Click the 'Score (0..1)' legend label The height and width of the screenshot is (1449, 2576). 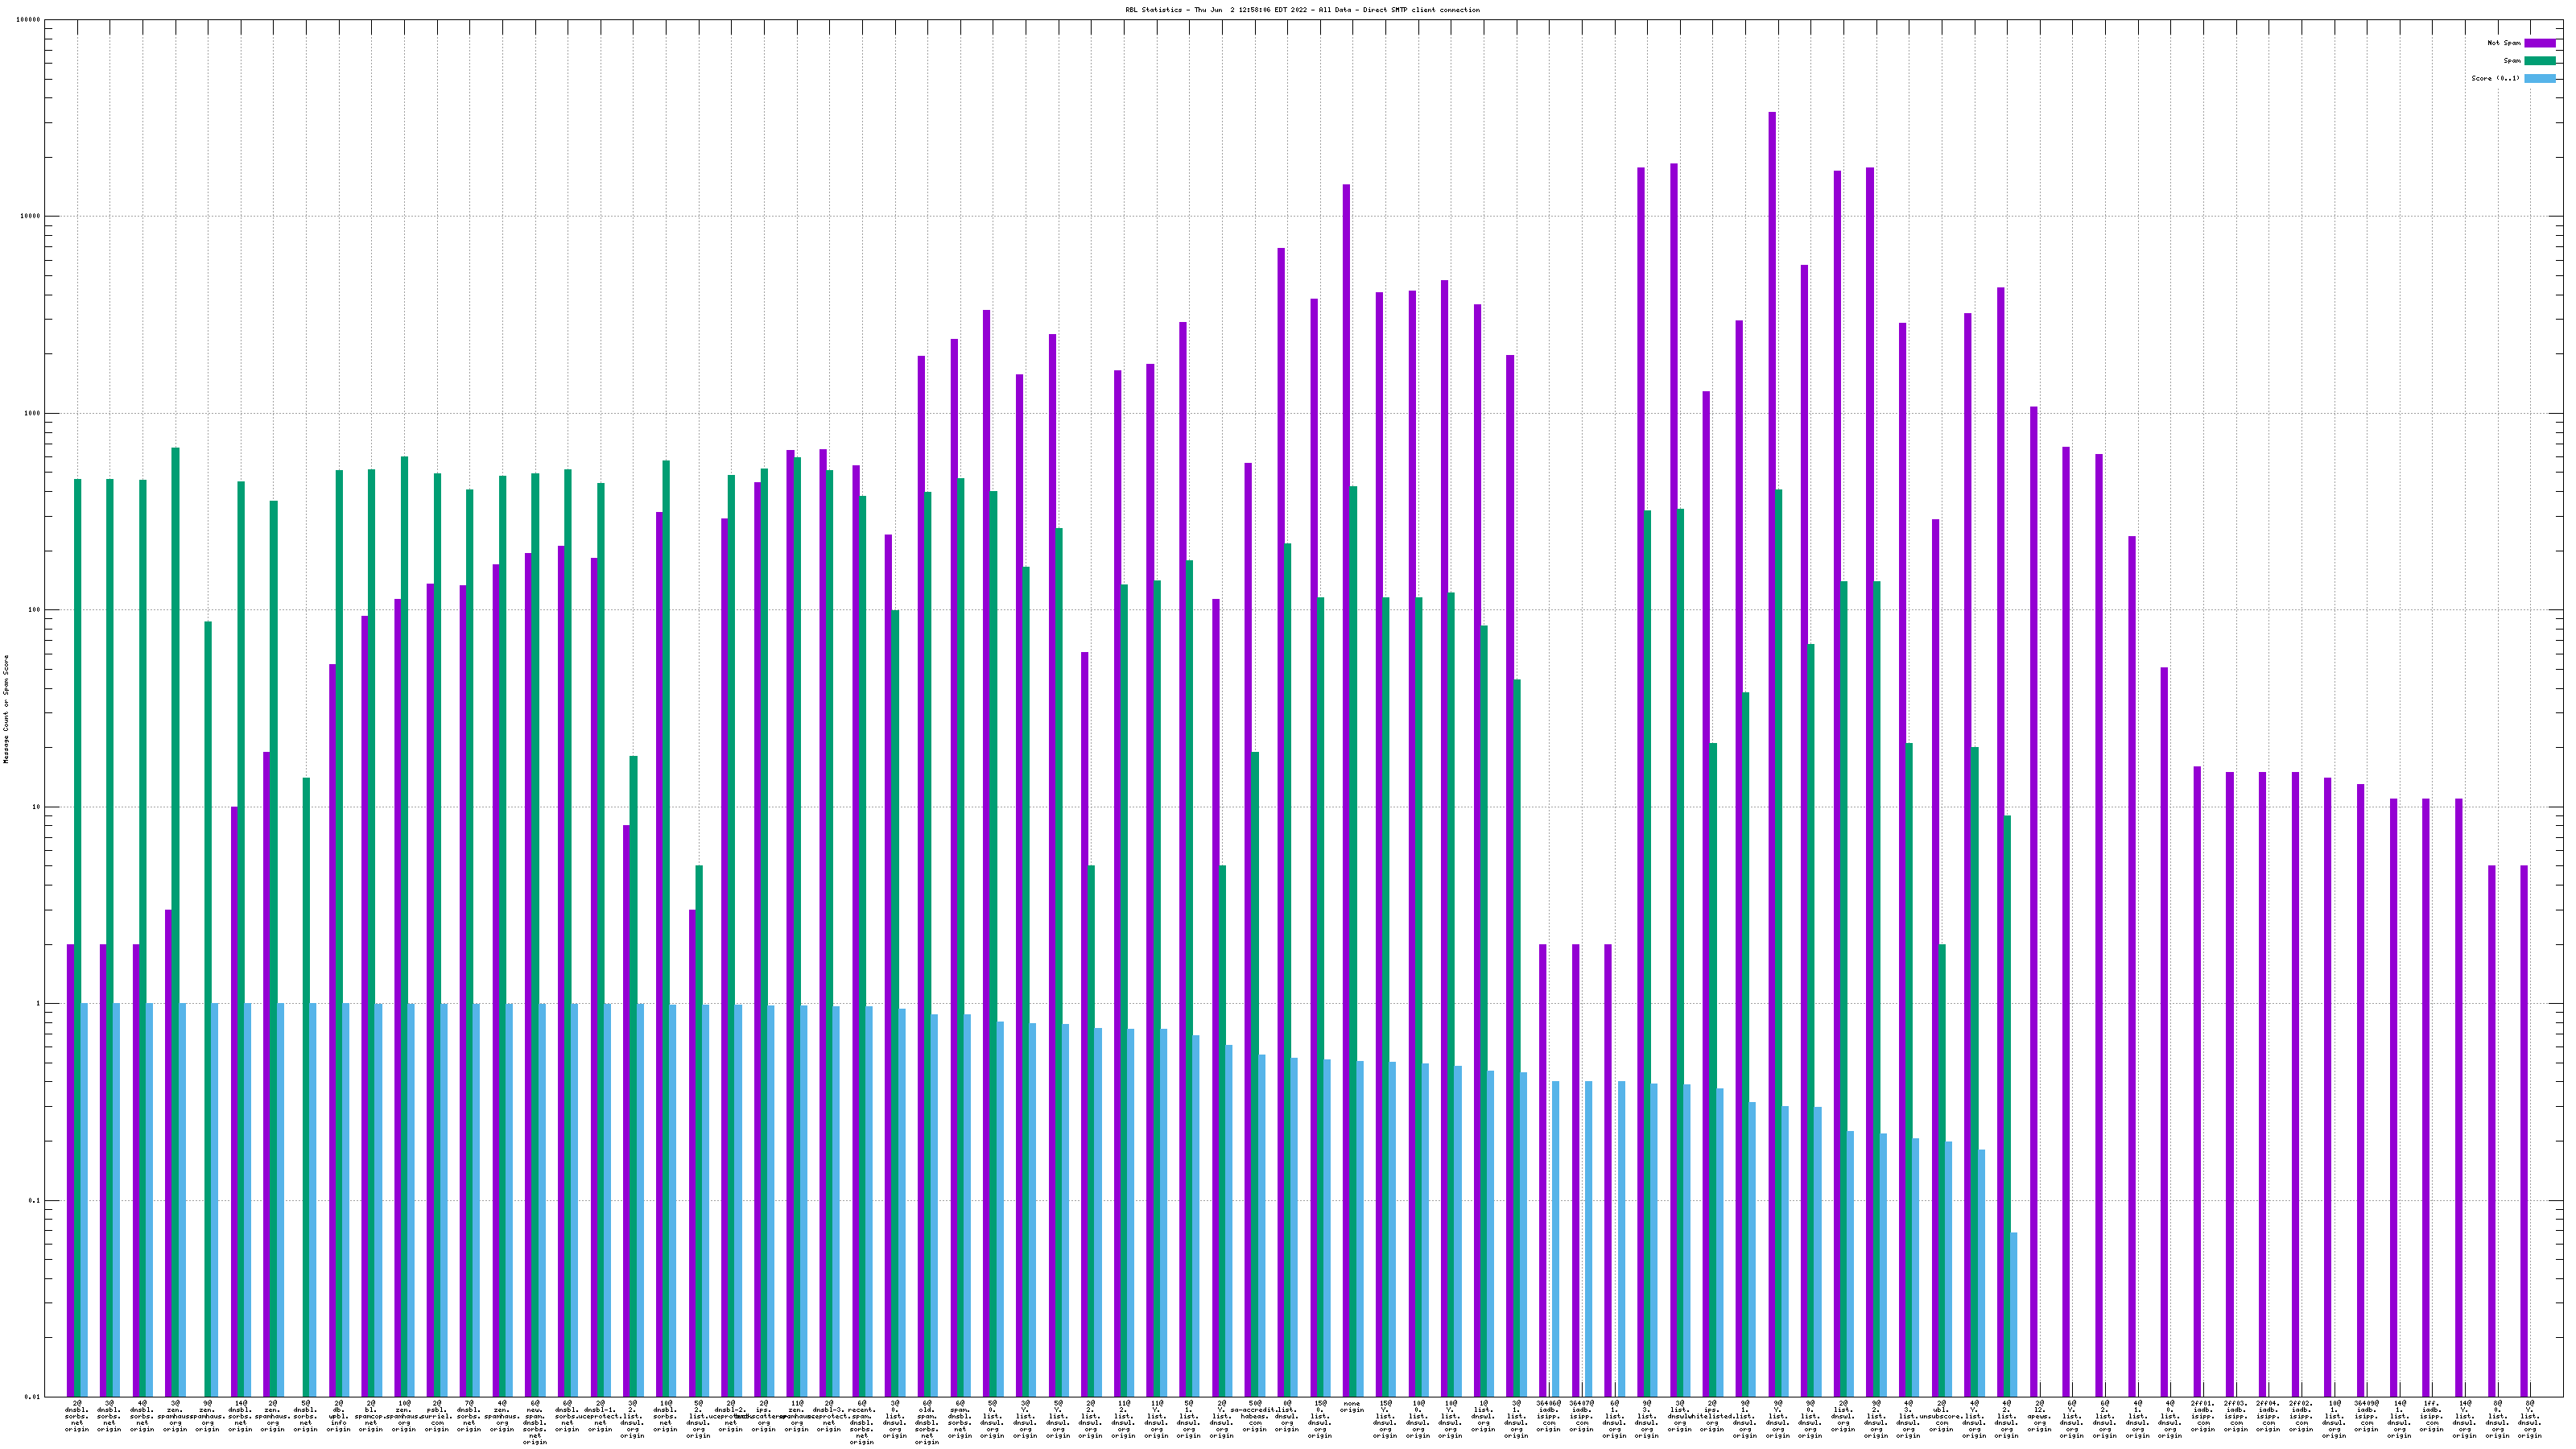pyautogui.click(x=2495, y=78)
